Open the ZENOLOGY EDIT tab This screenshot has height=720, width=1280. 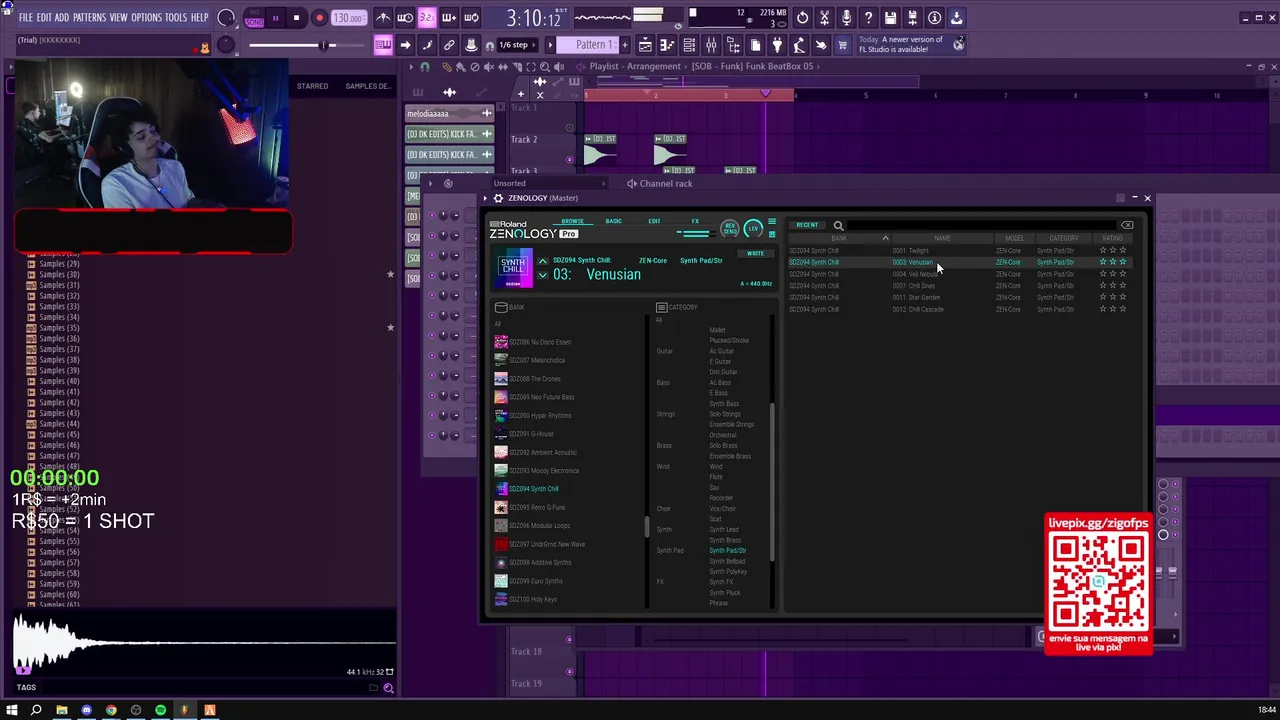(654, 221)
